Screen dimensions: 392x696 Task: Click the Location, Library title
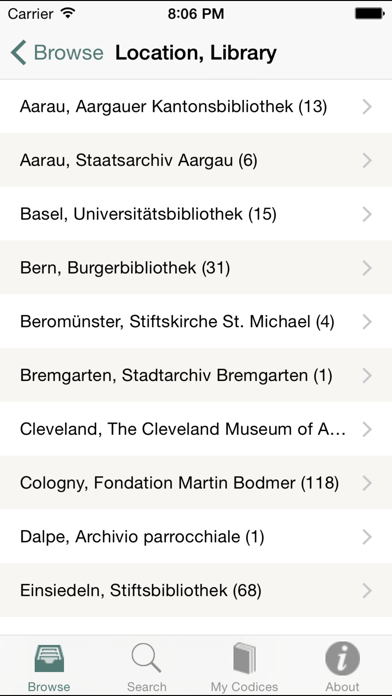tap(196, 53)
